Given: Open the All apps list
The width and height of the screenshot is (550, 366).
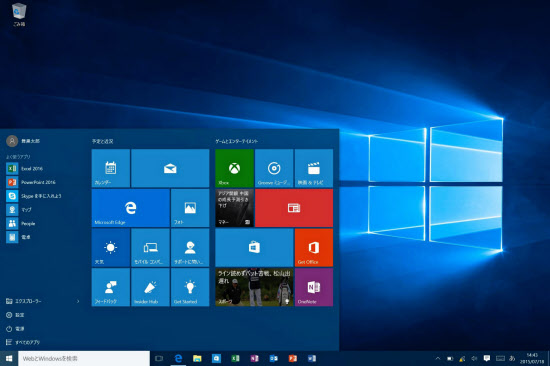Looking at the screenshot, I should (x=23, y=342).
